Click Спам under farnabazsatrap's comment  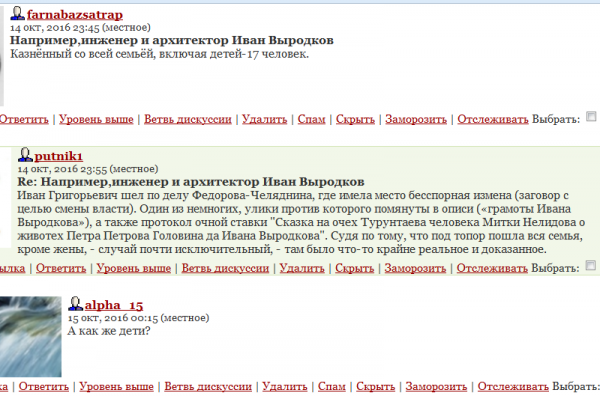coord(311,119)
